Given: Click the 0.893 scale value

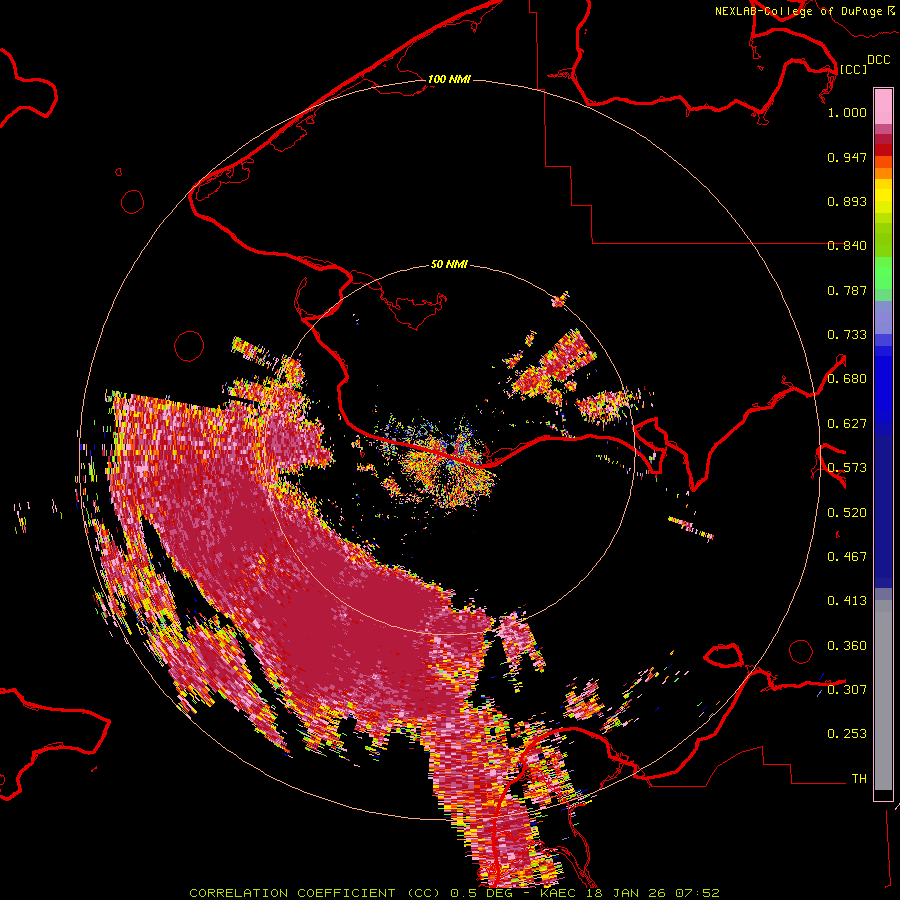Looking at the screenshot, I should pos(847,201).
